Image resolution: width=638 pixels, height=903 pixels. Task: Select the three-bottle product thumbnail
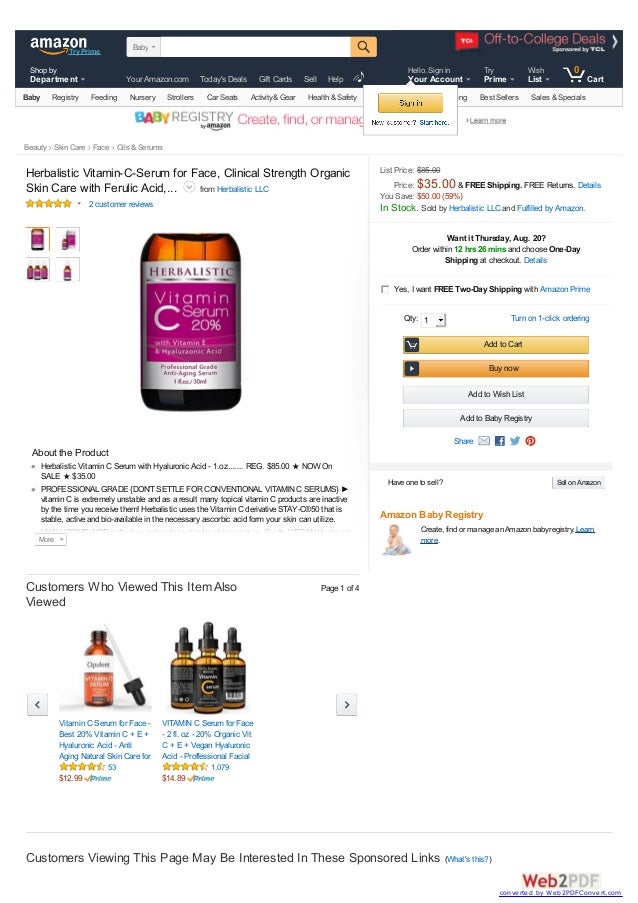(38, 270)
